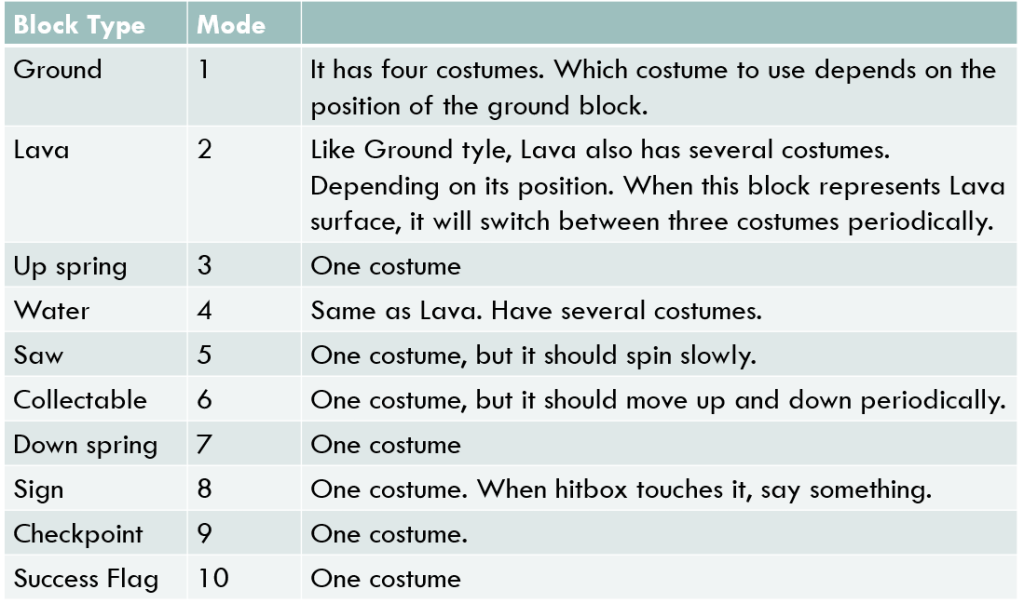
Task: Click the Mode column header
Action: coord(231,25)
